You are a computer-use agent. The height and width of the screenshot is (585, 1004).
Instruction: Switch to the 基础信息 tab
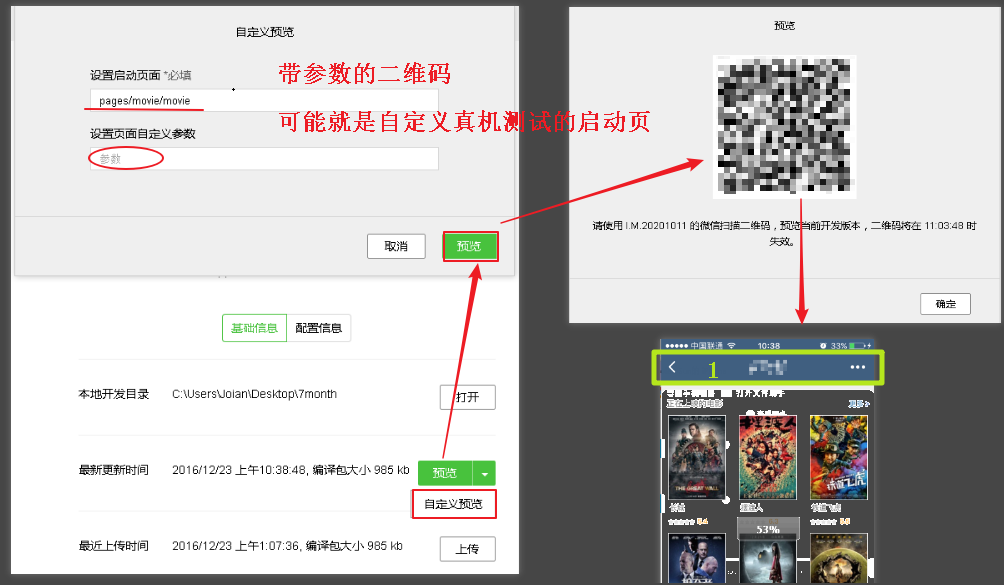tap(254, 329)
